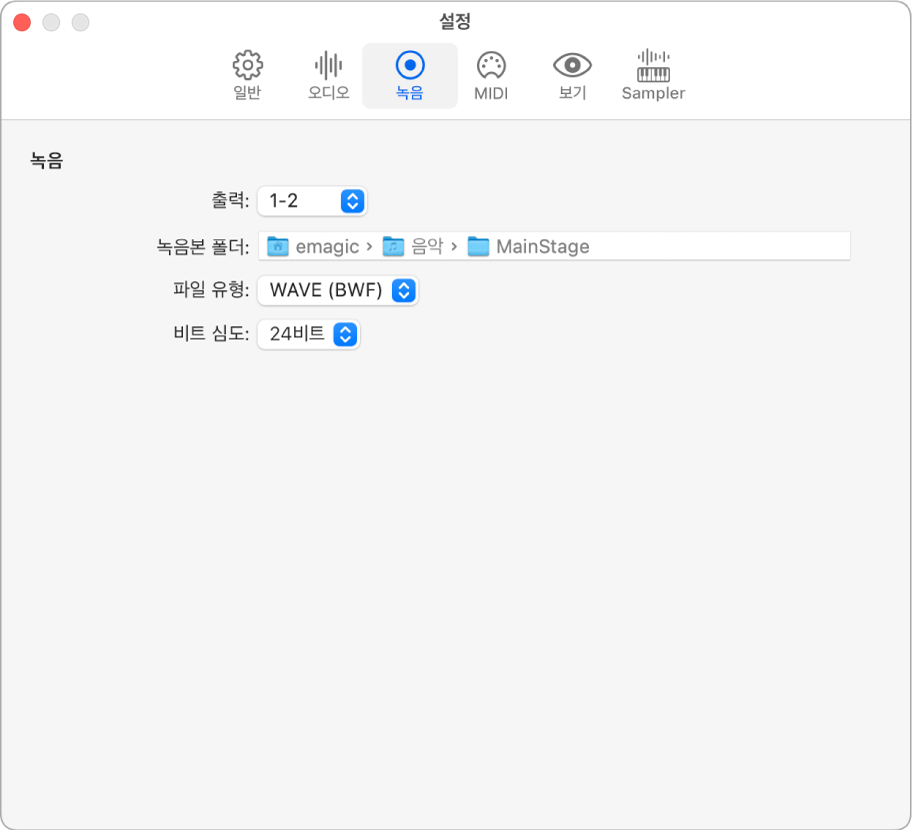Click the 출력 label

pyautogui.click(x=230, y=201)
